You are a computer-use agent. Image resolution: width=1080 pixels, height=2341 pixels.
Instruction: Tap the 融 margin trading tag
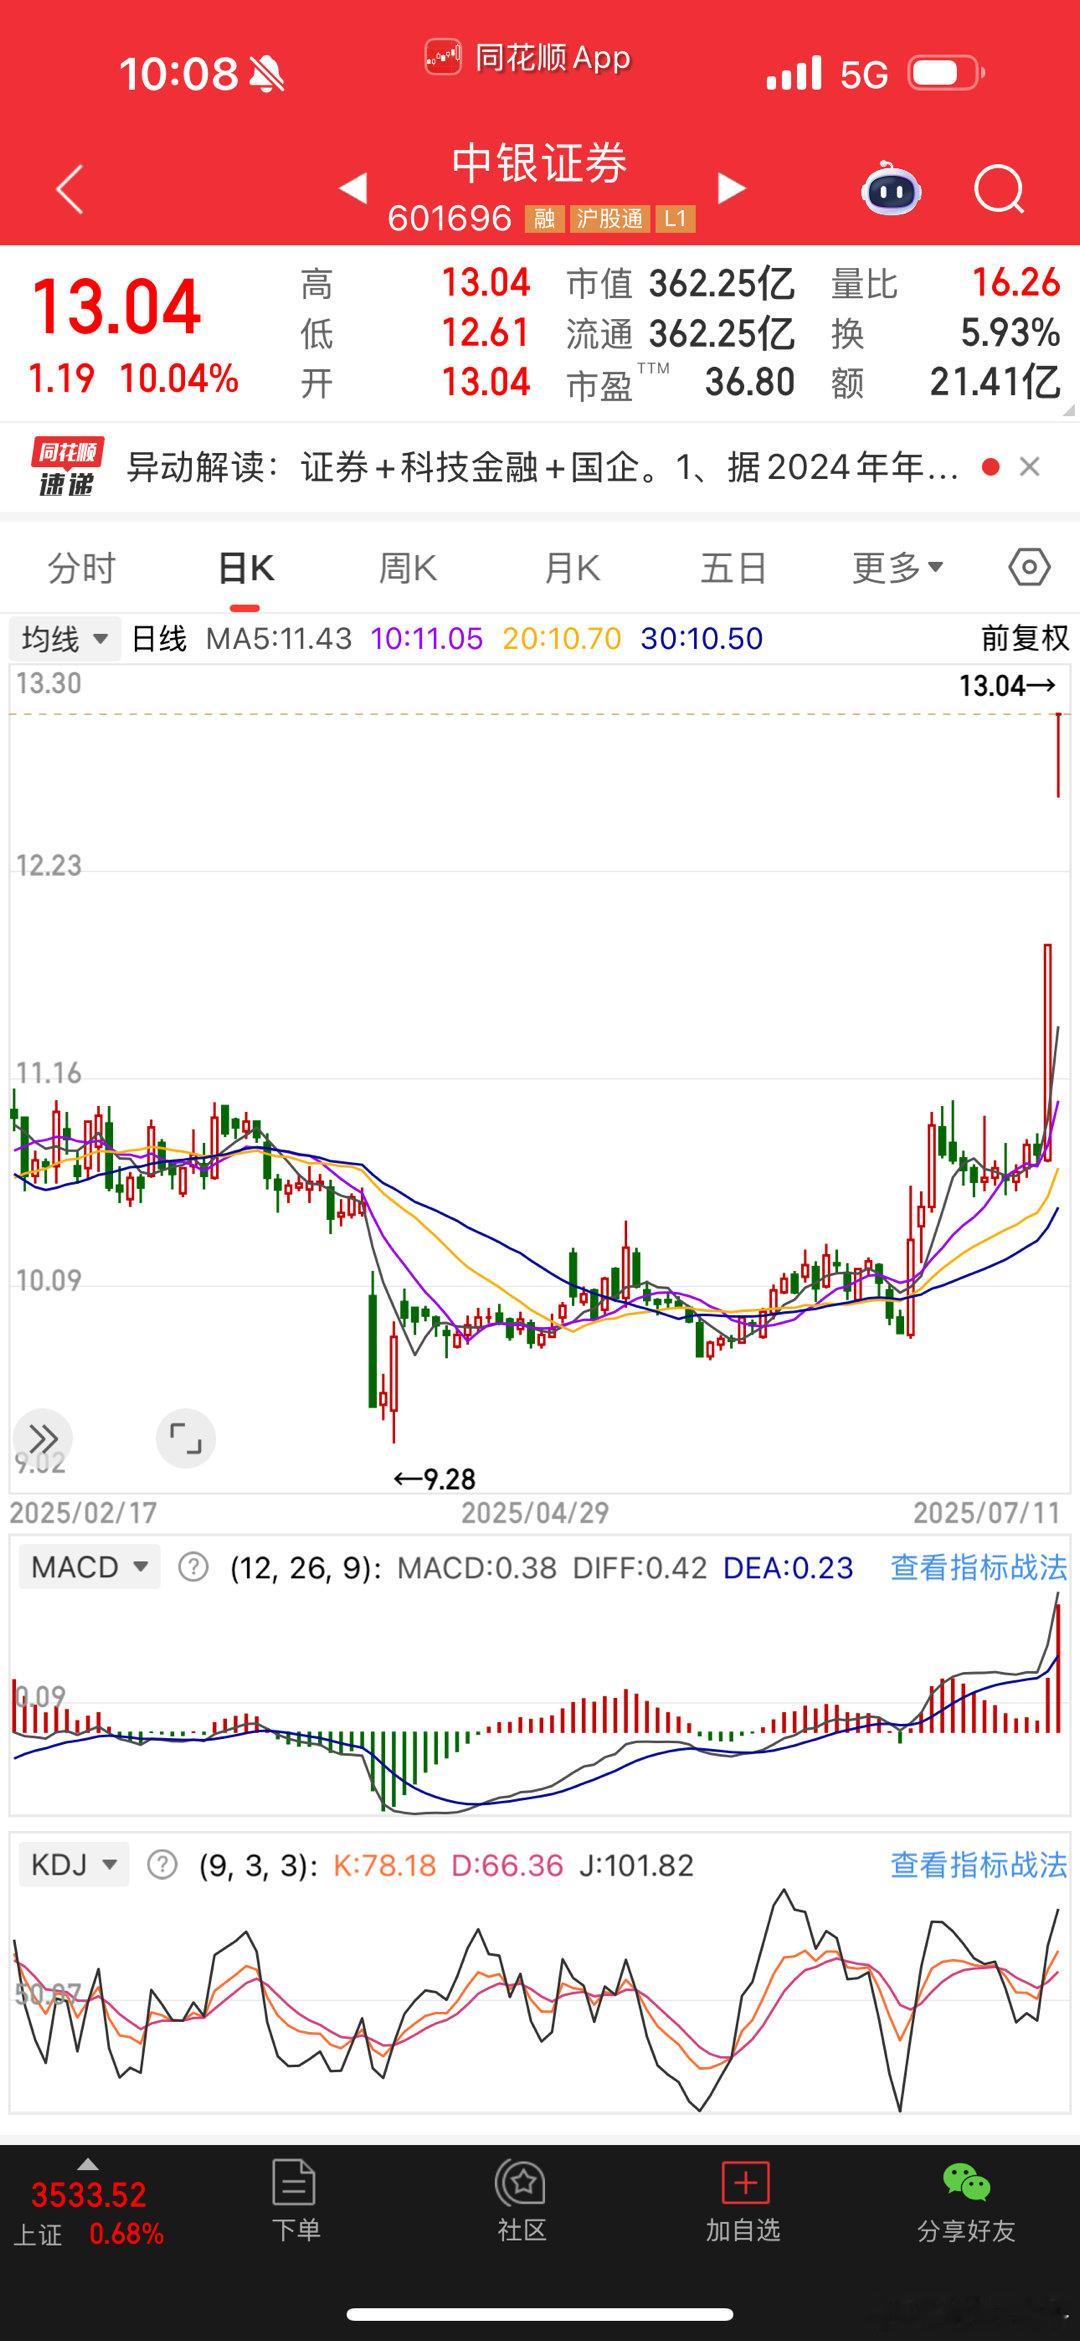tap(545, 219)
